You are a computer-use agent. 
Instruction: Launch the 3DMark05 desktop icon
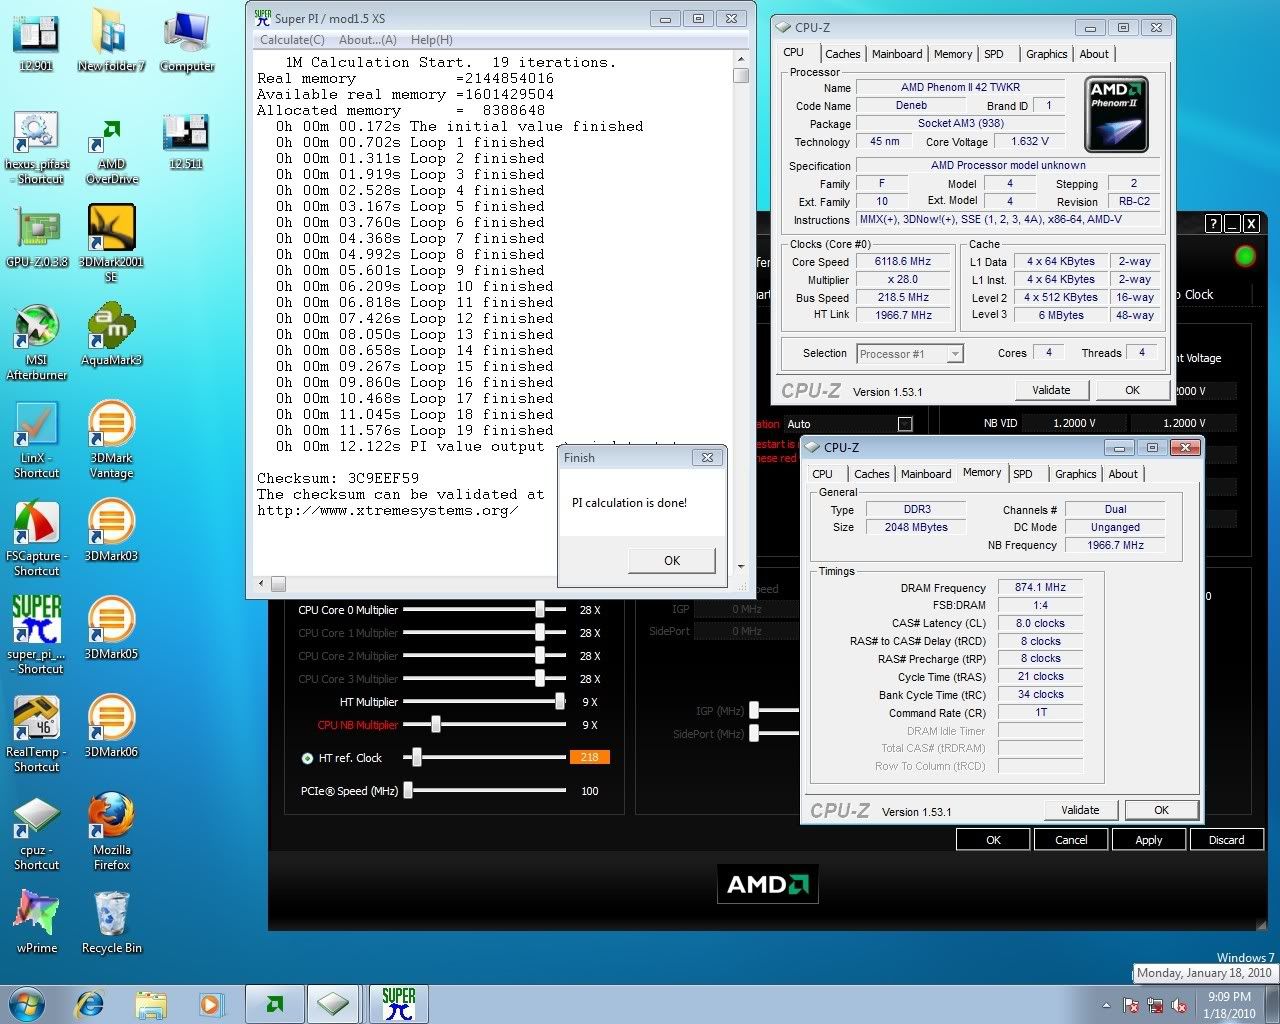111,628
